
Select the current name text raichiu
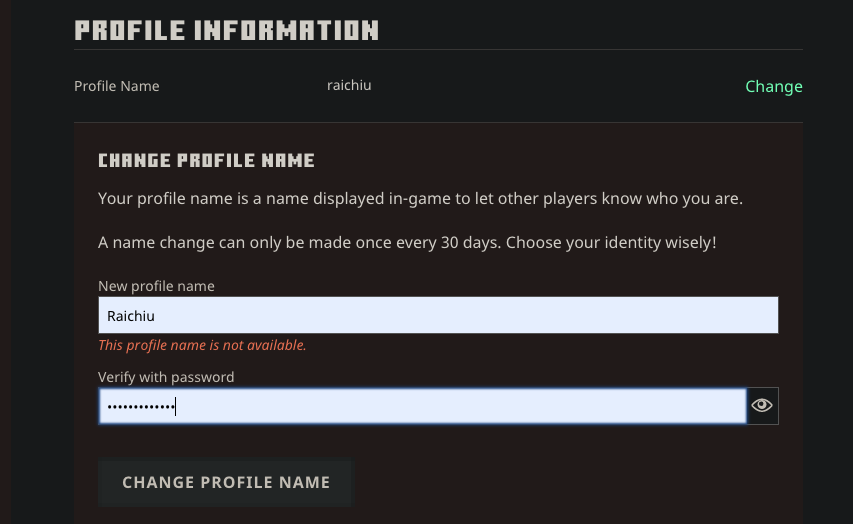[x=349, y=85]
